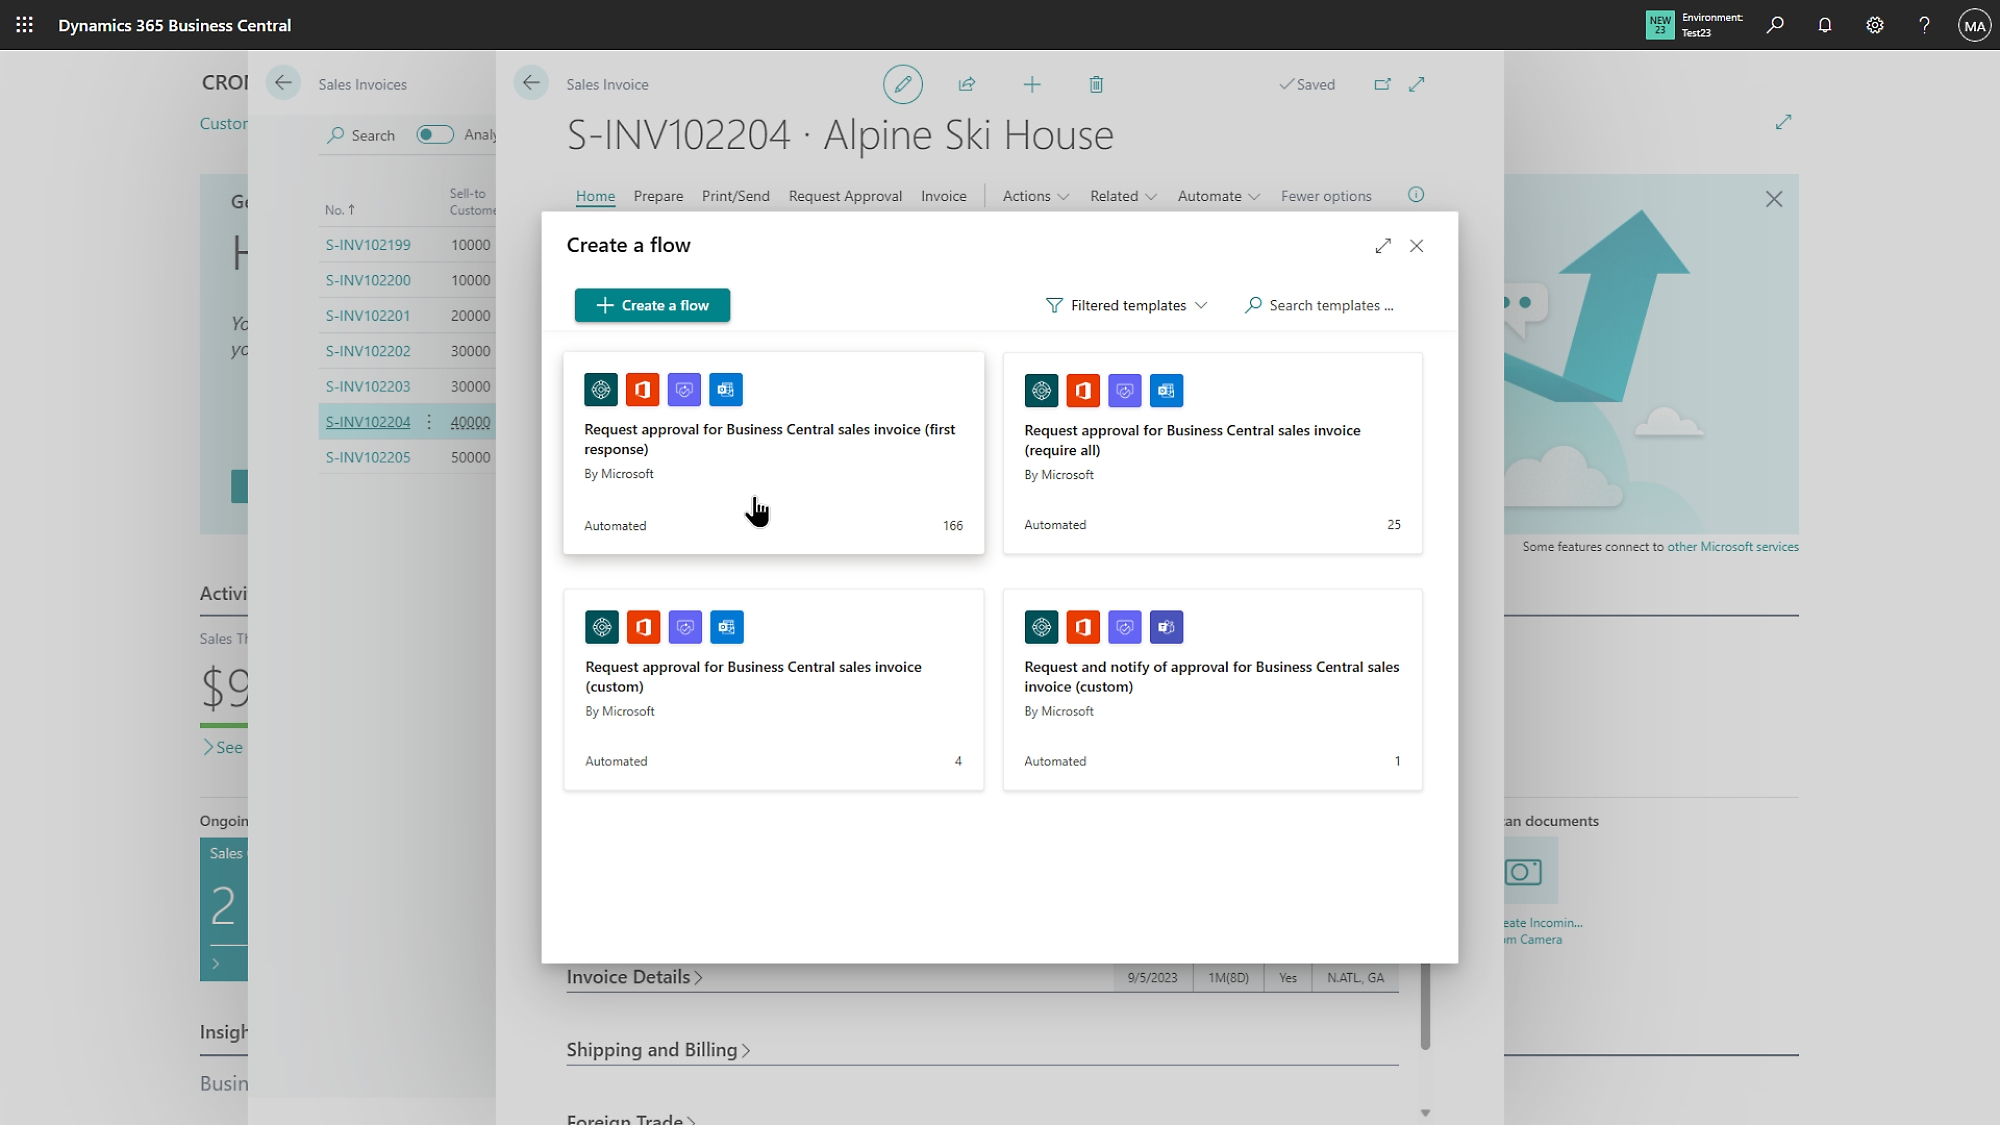Choose Request and notify of approval template
This screenshot has width=2000, height=1125.
pos(1212,690)
